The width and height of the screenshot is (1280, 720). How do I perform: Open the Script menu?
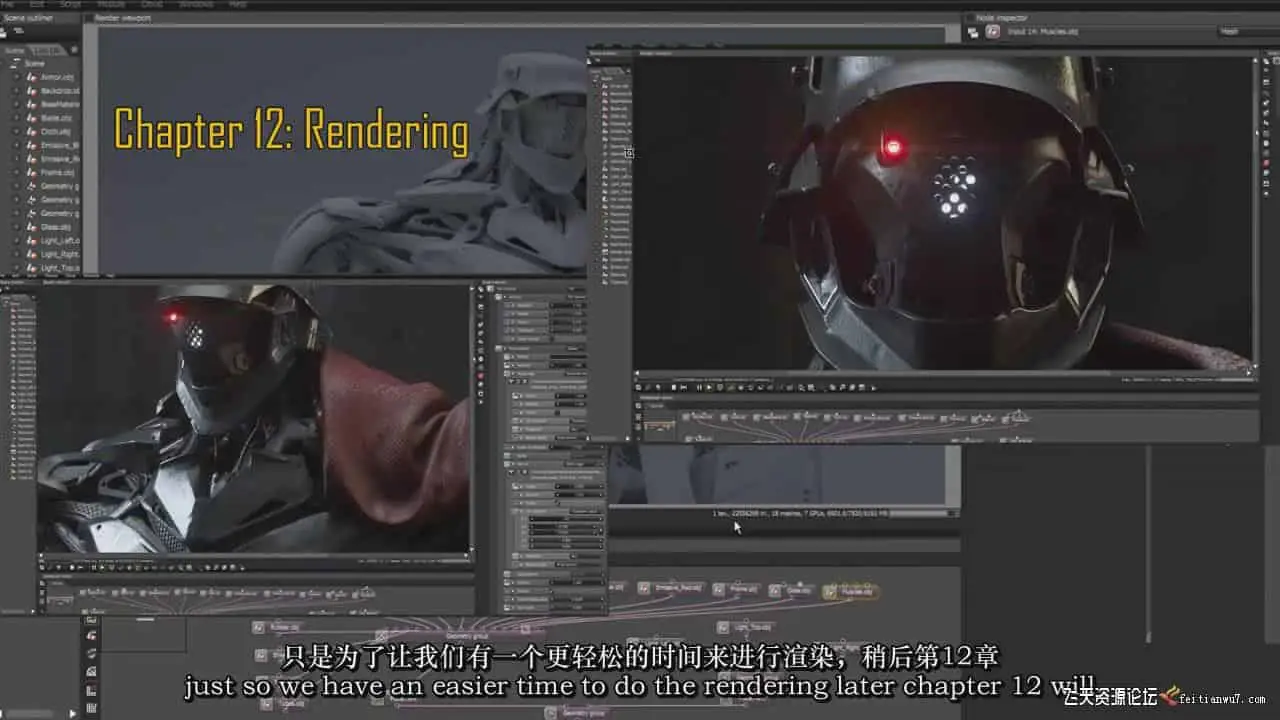tap(70, 4)
